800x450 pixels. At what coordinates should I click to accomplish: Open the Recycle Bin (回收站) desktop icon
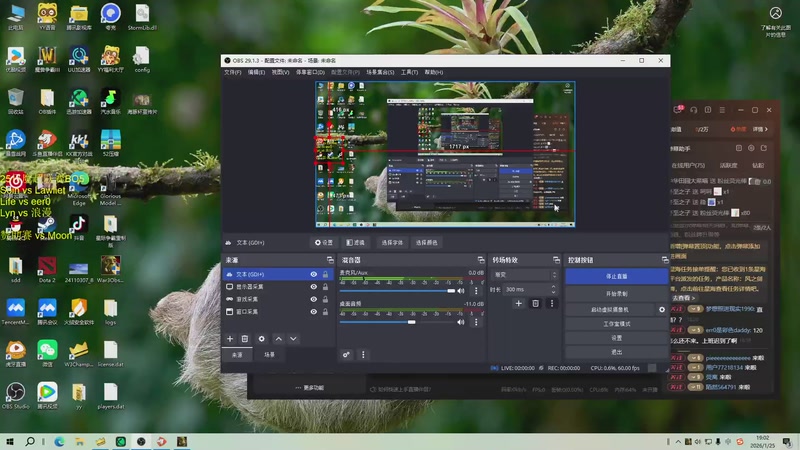(x=15, y=101)
